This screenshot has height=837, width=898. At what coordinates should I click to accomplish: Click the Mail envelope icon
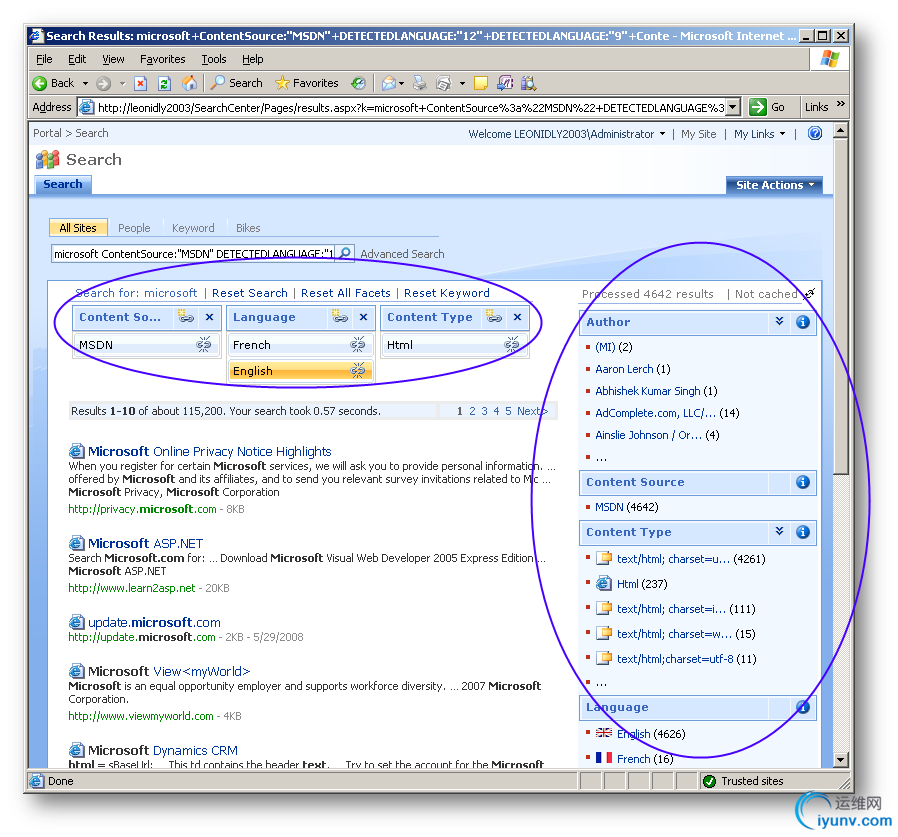click(x=389, y=84)
